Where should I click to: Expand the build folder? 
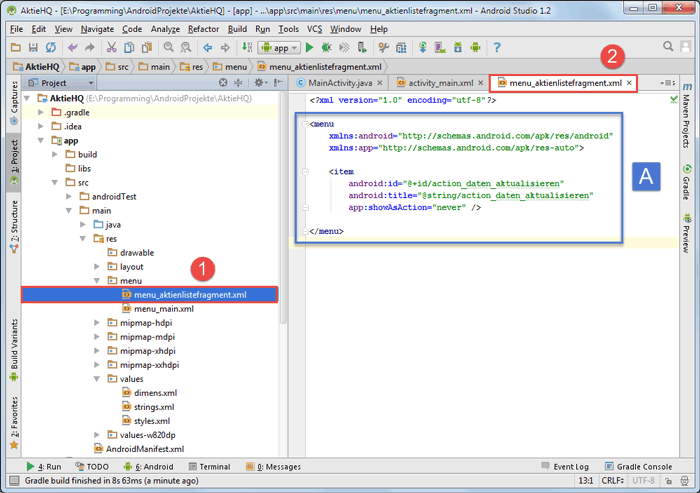[55, 155]
